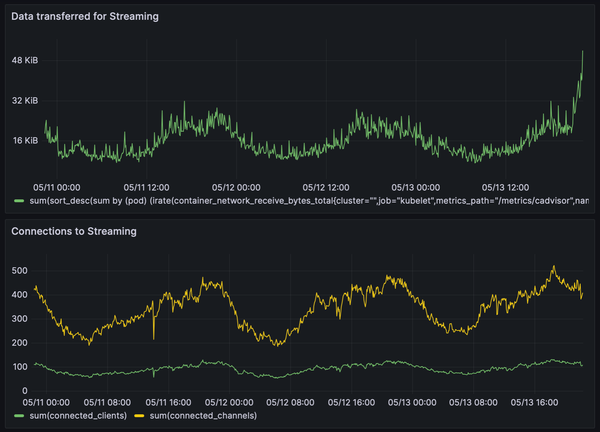Click the 300 y-axis label in Connections chart
Viewport: 600px width, 432px height.
[x=20, y=319]
